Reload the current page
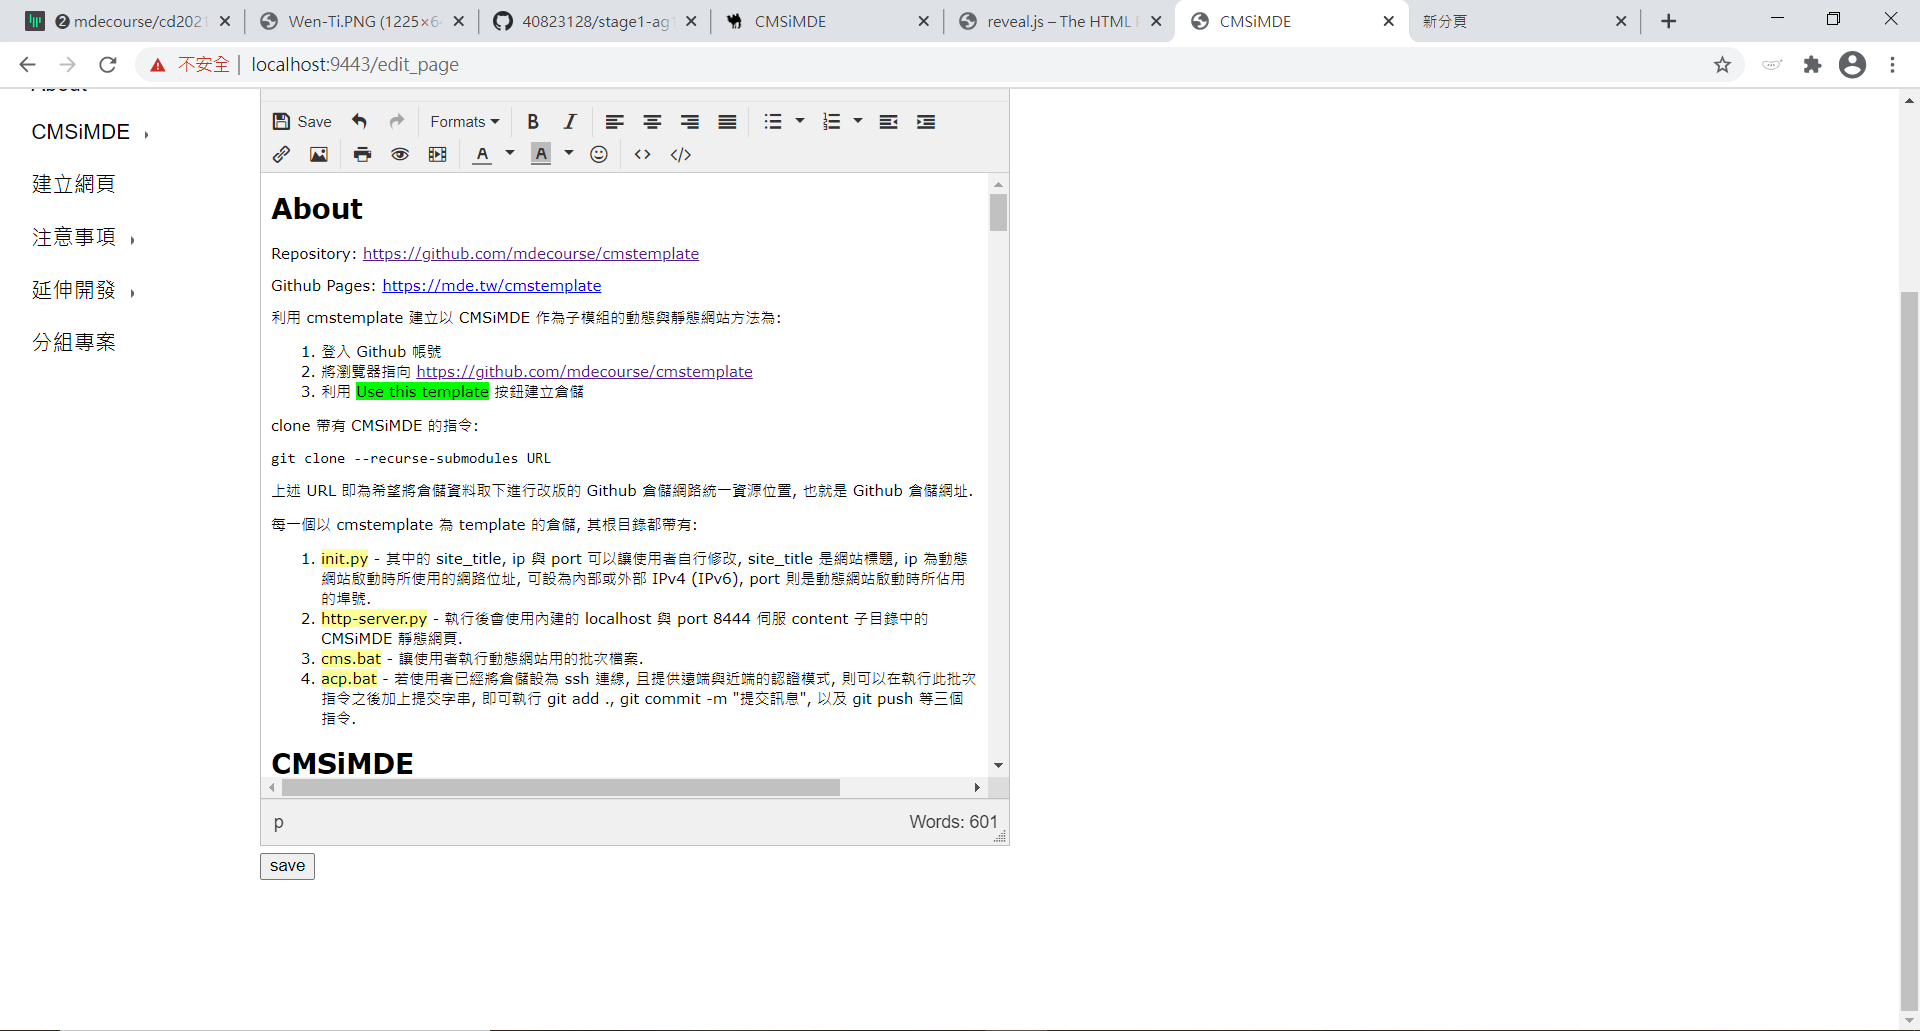Screen dimensions: 1920x1031 tap(108, 65)
